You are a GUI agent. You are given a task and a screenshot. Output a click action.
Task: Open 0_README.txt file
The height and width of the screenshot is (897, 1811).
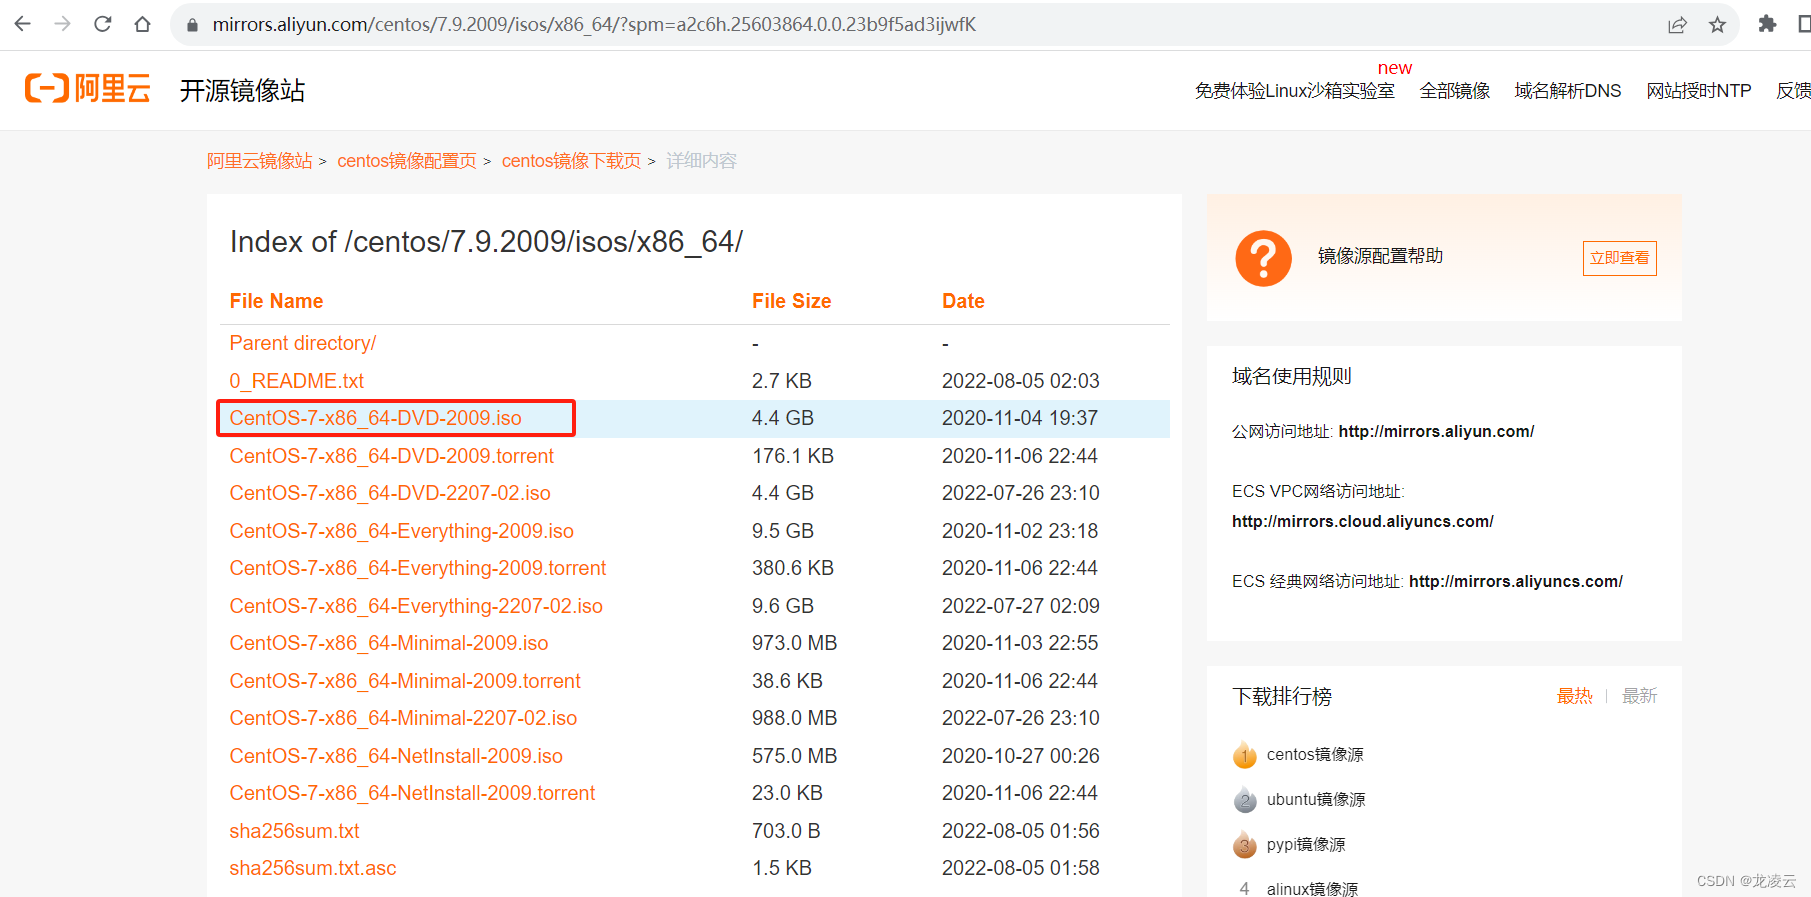coord(297,381)
